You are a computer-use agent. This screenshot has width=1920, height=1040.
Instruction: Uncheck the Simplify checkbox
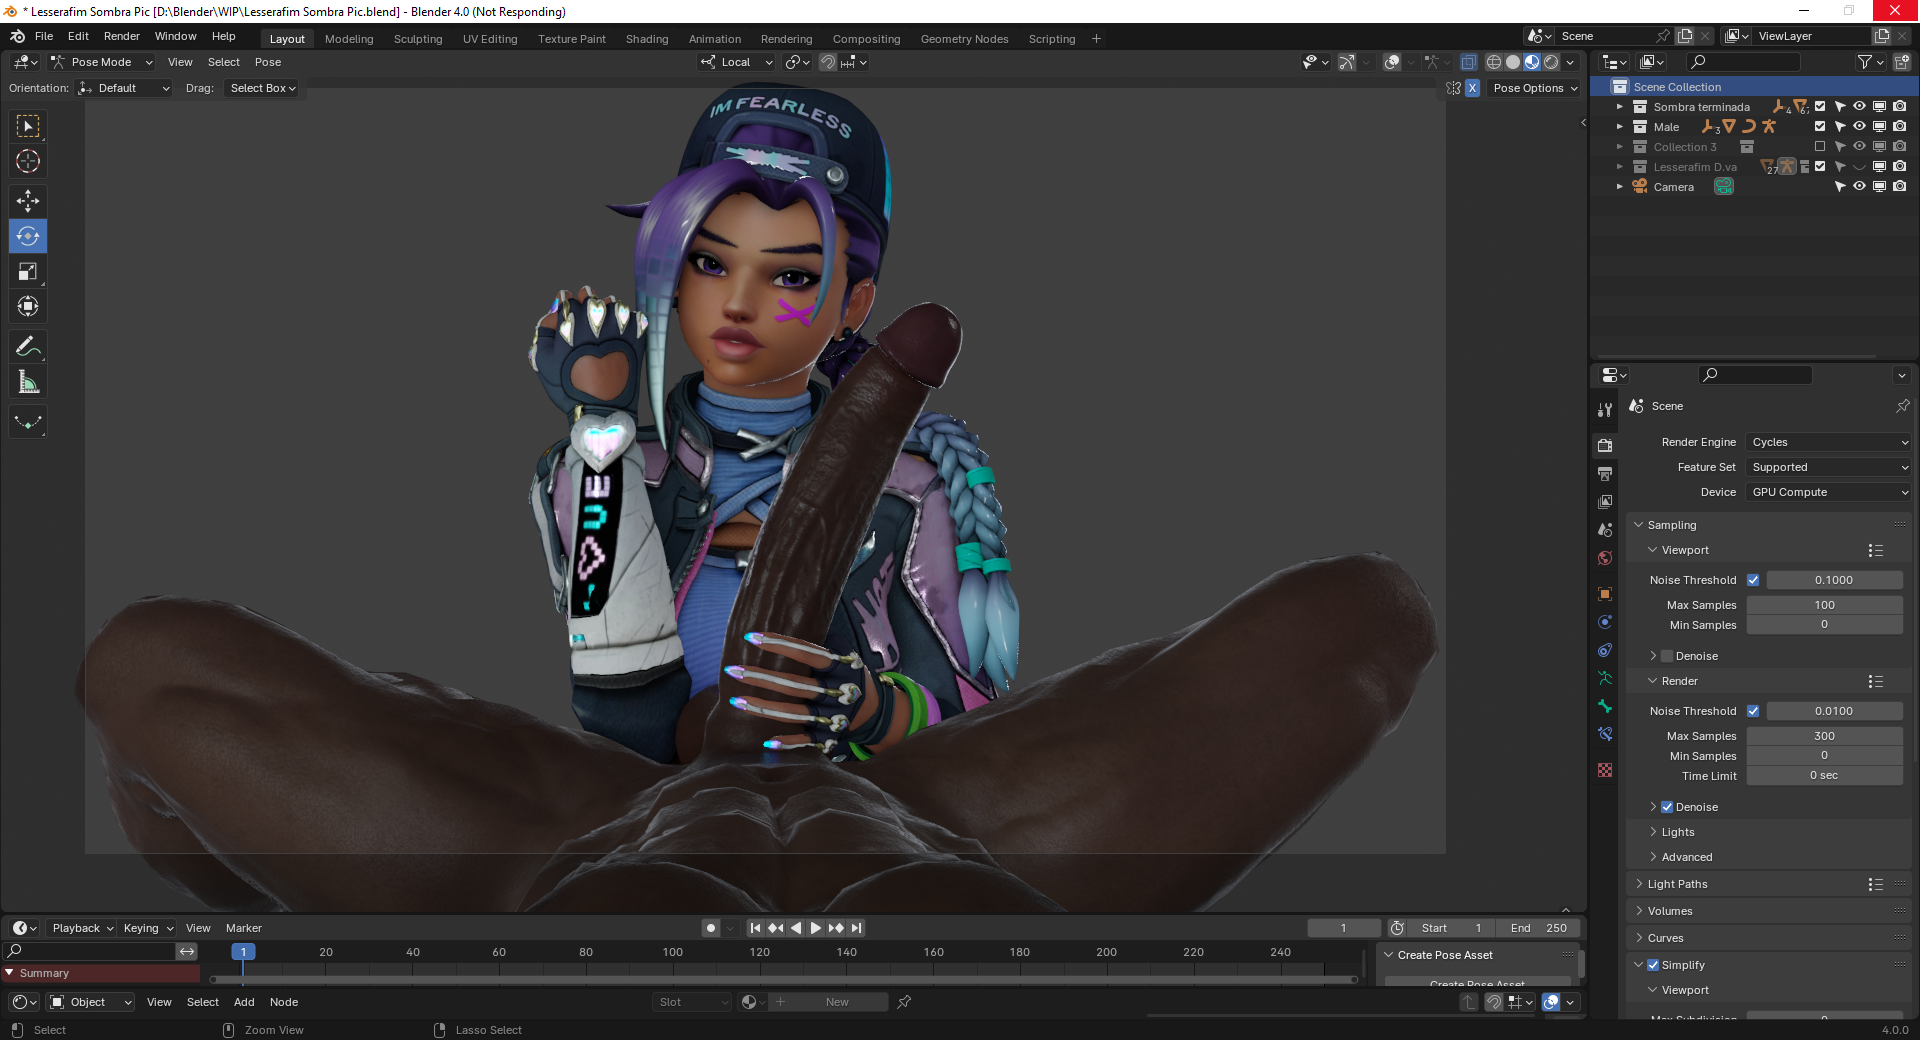coord(1653,965)
